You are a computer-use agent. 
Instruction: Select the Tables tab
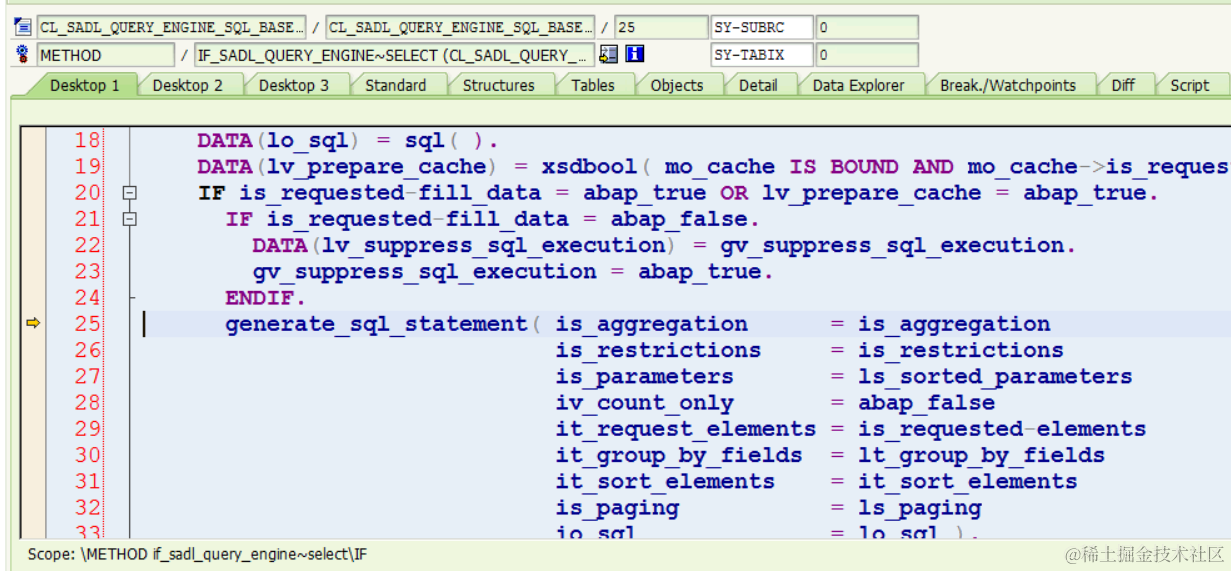593,85
